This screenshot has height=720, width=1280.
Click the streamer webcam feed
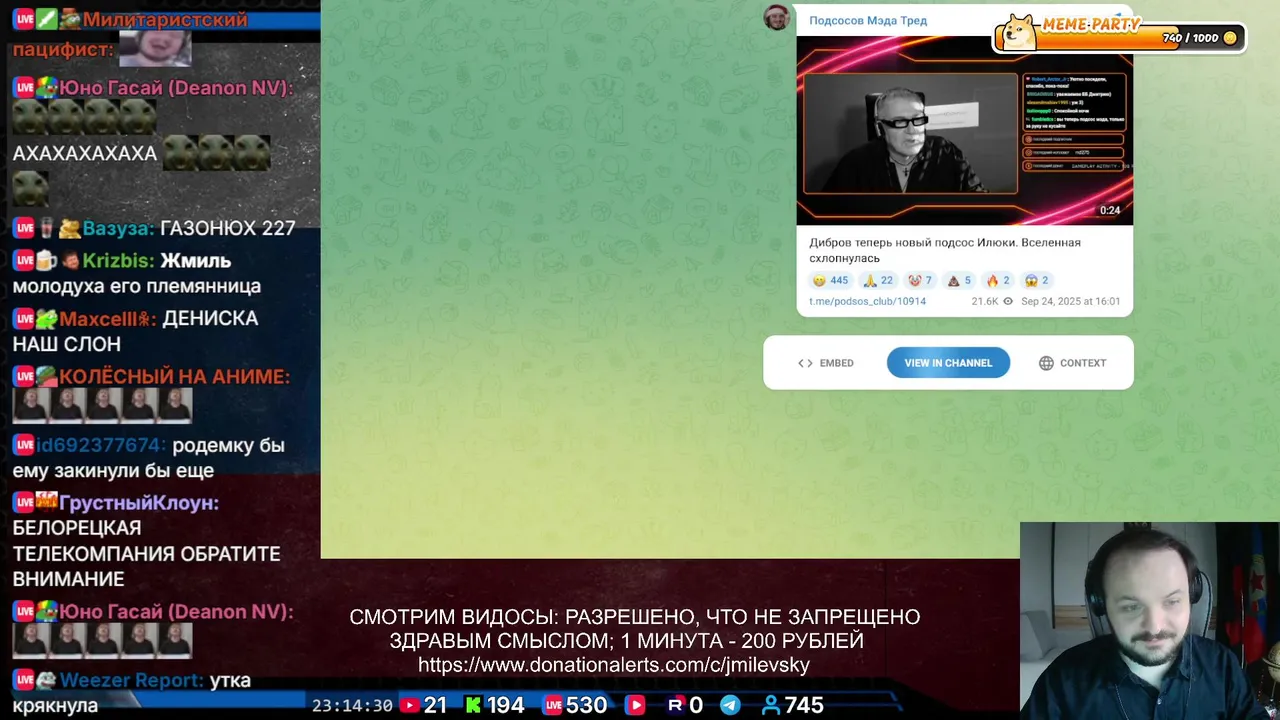click(1150, 621)
